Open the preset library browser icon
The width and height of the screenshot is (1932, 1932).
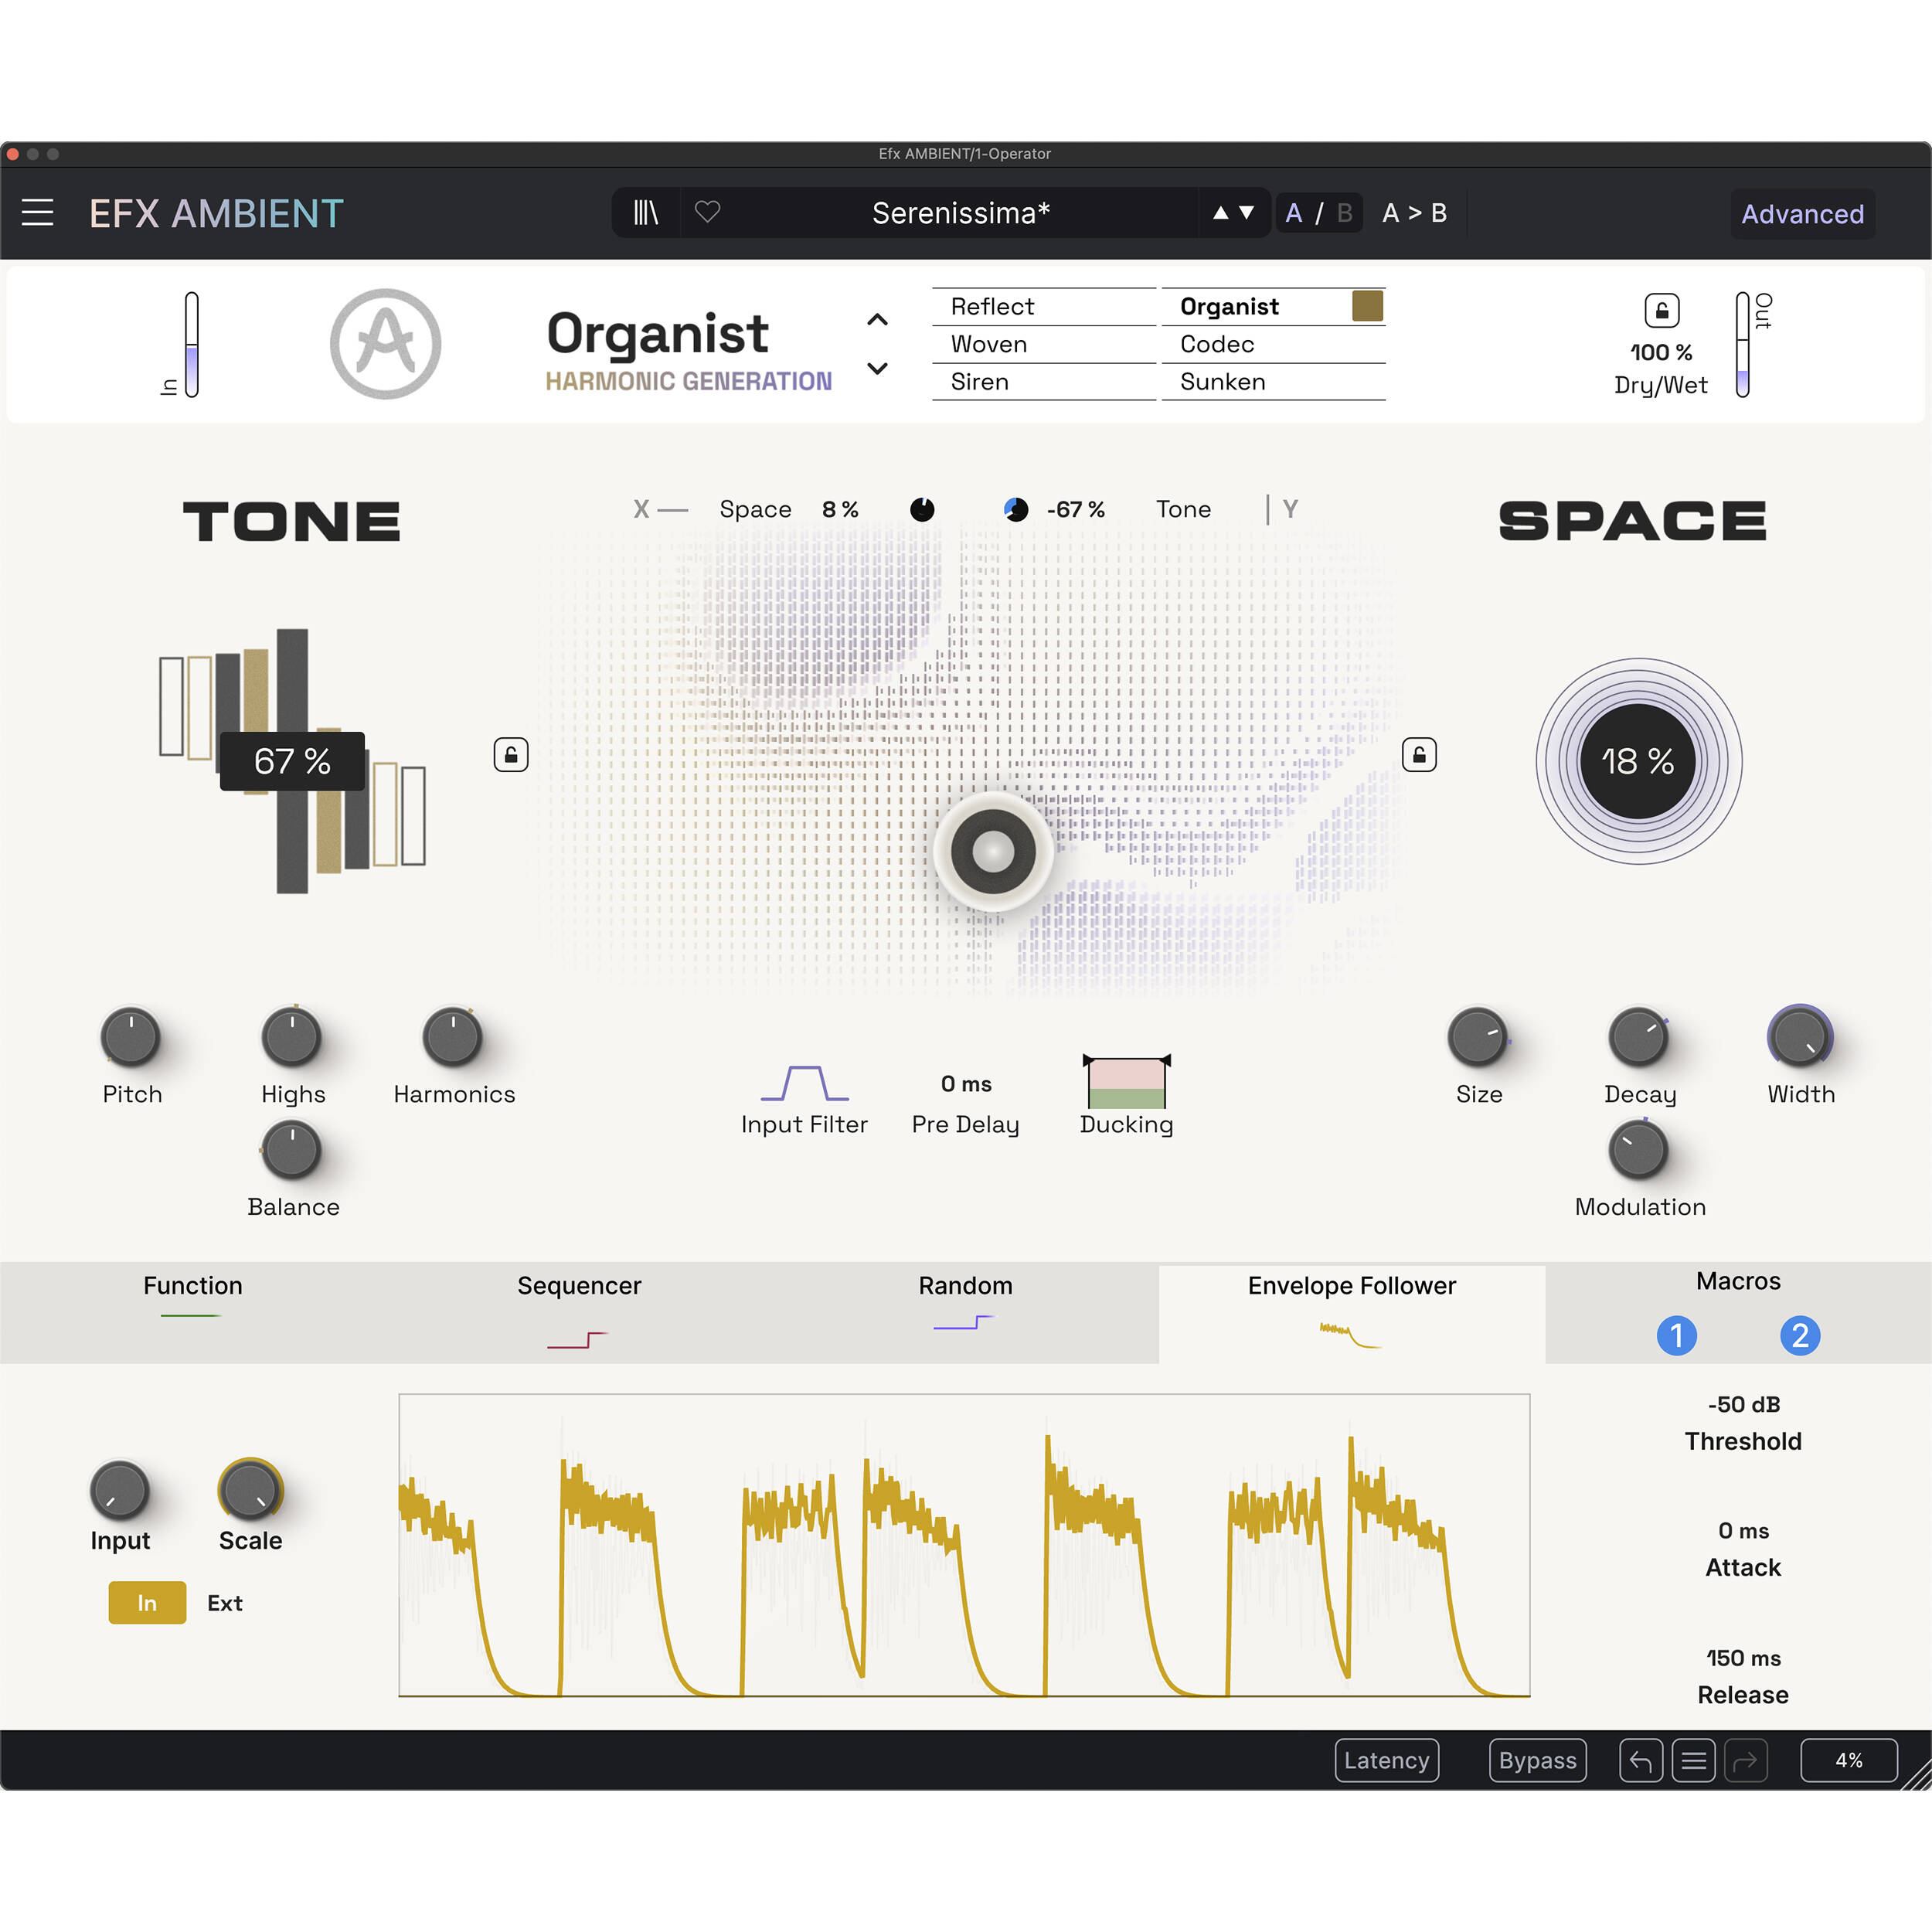tap(646, 213)
